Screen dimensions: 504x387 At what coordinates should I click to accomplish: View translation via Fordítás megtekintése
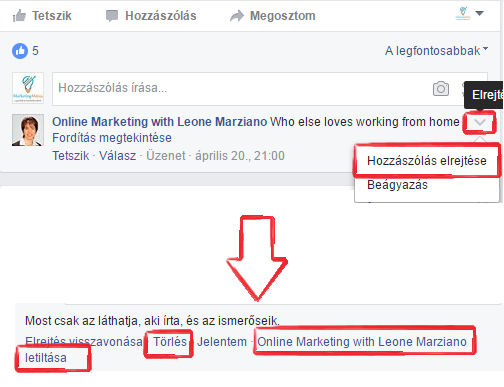tap(112, 138)
